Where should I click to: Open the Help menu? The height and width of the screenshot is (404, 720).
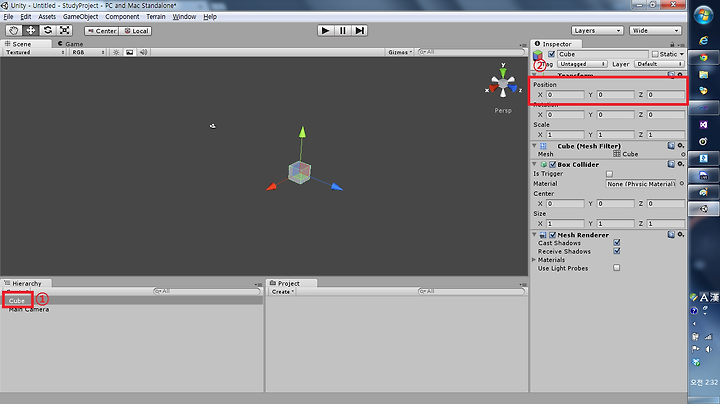pyautogui.click(x=210, y=17)
